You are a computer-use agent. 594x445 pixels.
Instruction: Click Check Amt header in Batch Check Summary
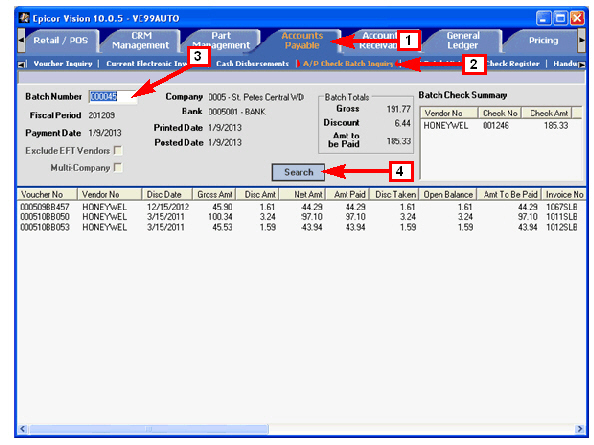click(547, 113)
